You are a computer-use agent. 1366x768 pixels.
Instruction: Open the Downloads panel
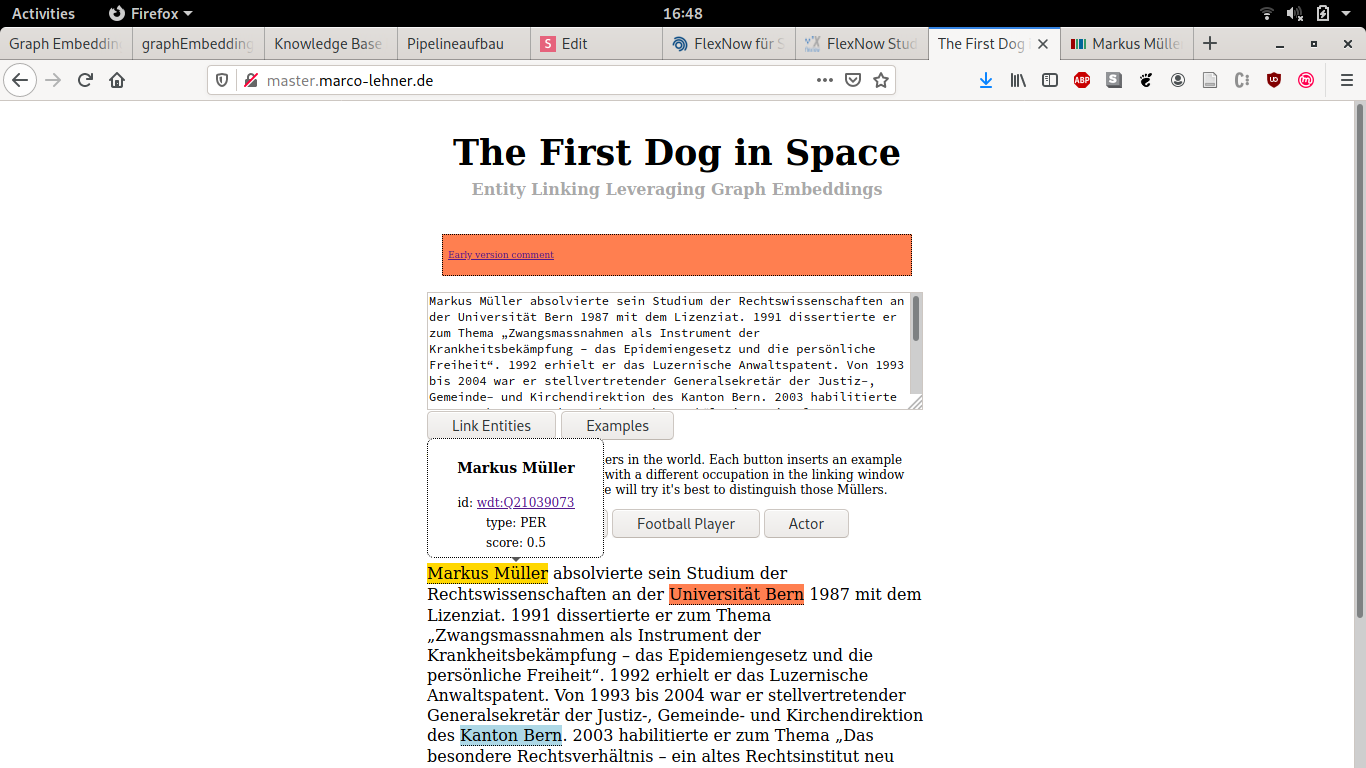click(x=986, y=80)
